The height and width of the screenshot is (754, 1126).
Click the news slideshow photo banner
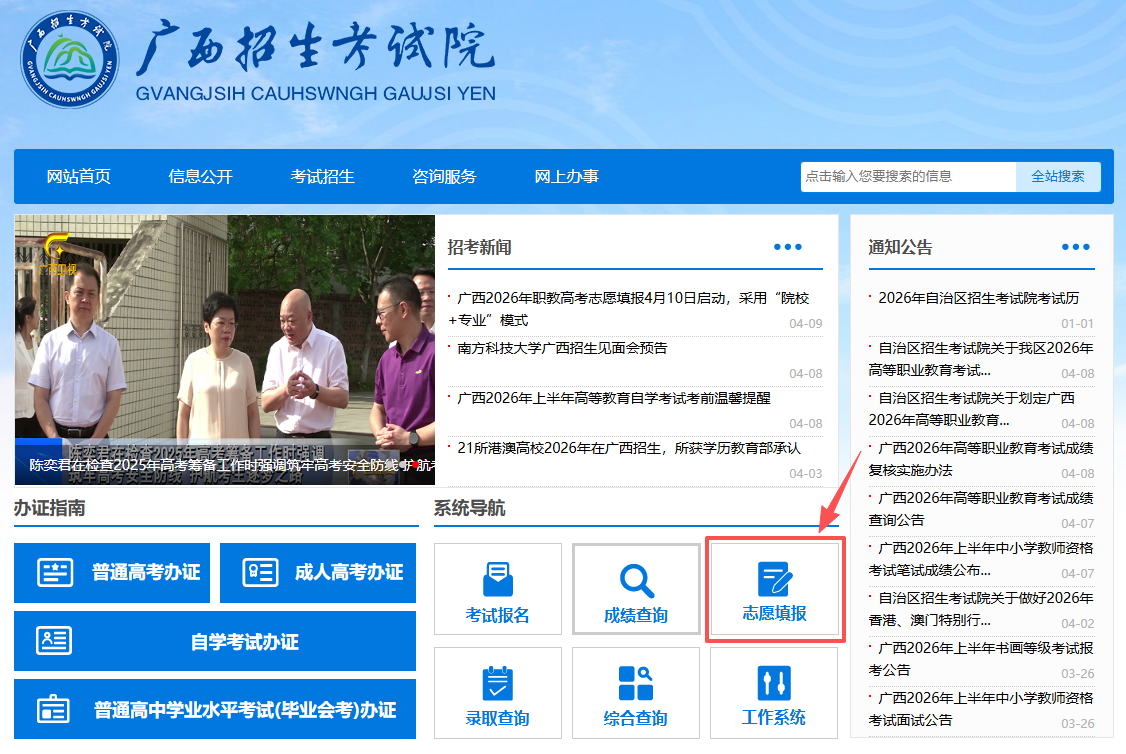(225, 340)
